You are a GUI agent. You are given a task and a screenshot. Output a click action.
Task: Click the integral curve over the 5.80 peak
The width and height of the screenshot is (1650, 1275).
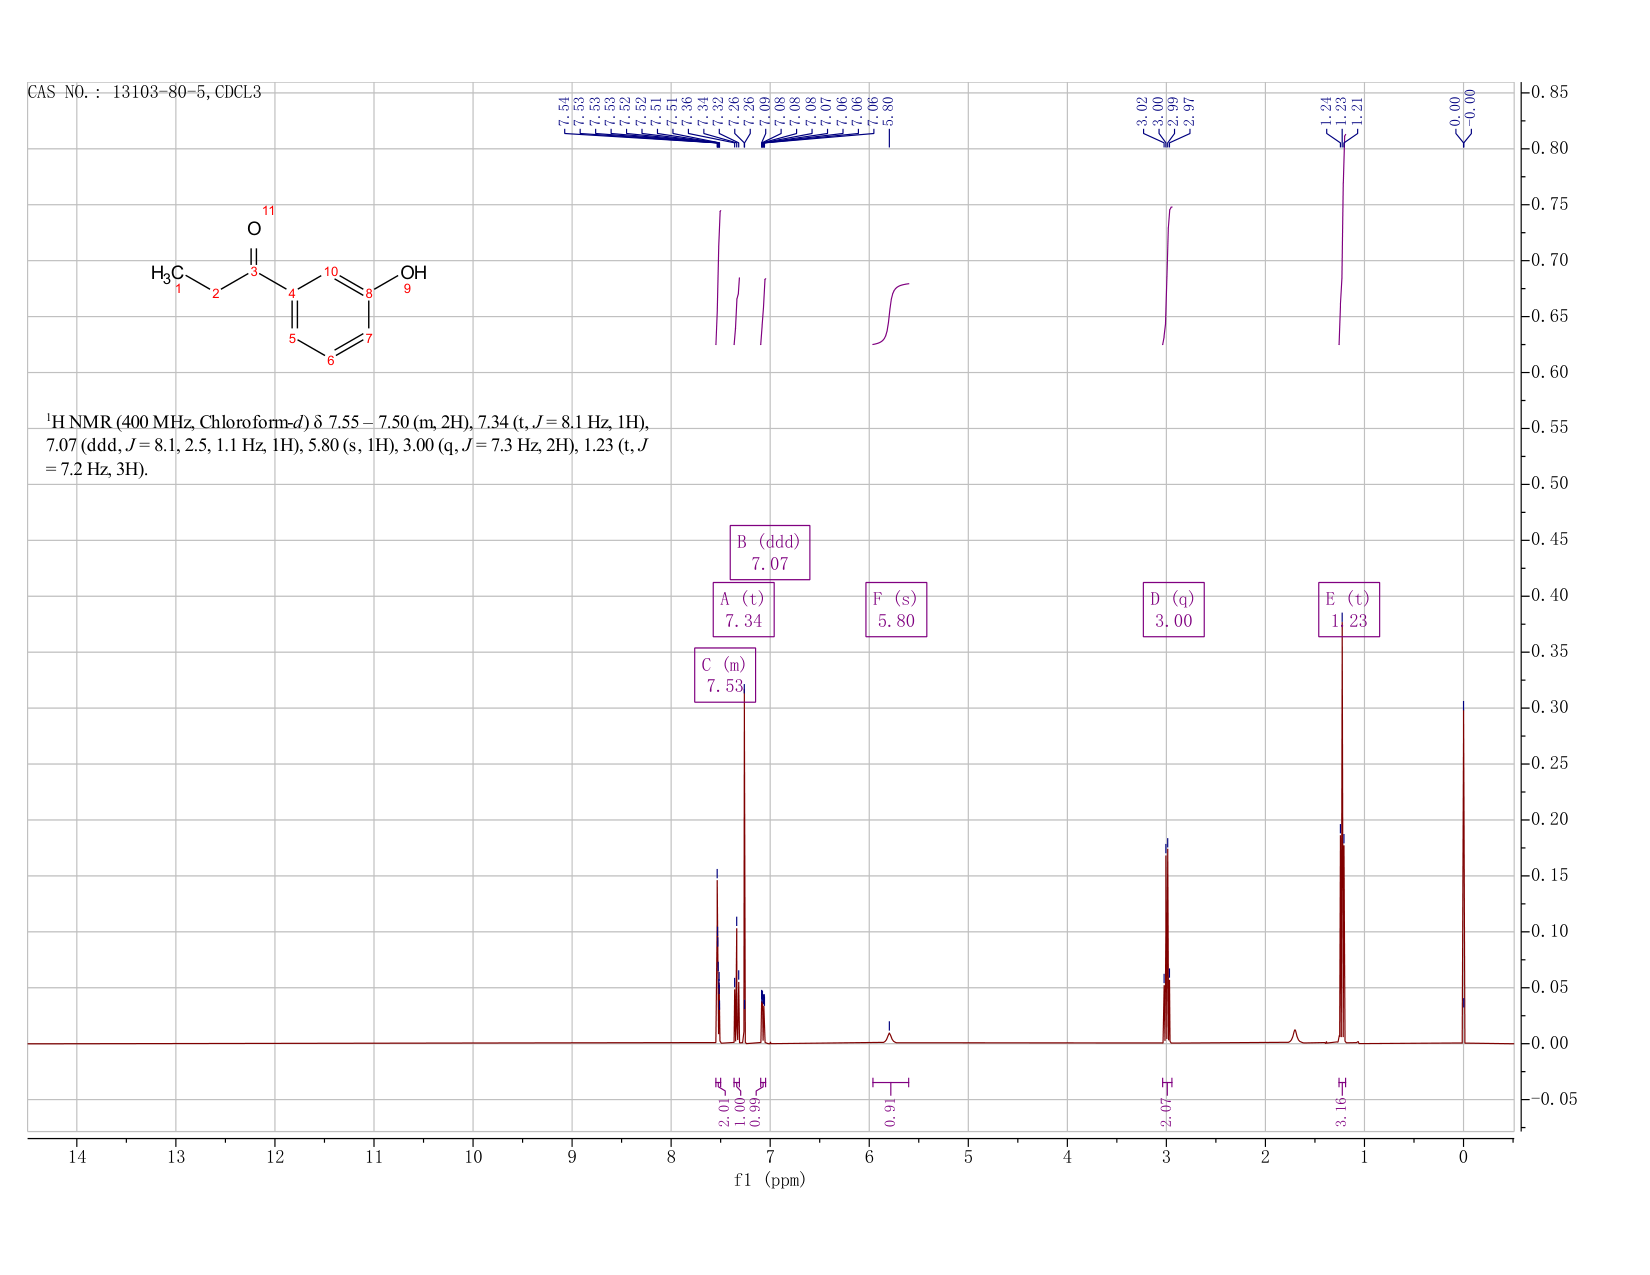point(890,314)
